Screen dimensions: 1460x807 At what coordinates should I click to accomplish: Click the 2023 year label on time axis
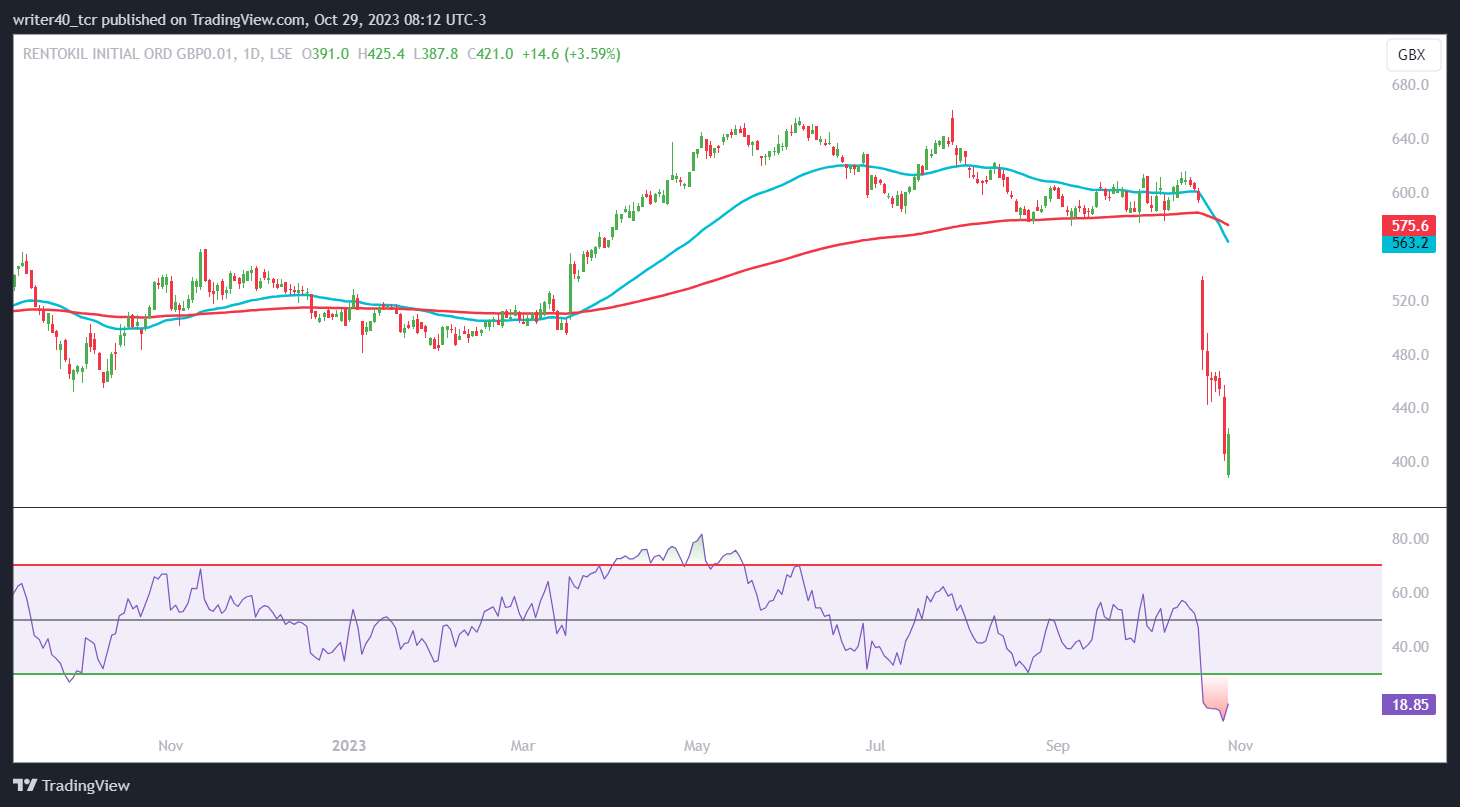[349, 746]
